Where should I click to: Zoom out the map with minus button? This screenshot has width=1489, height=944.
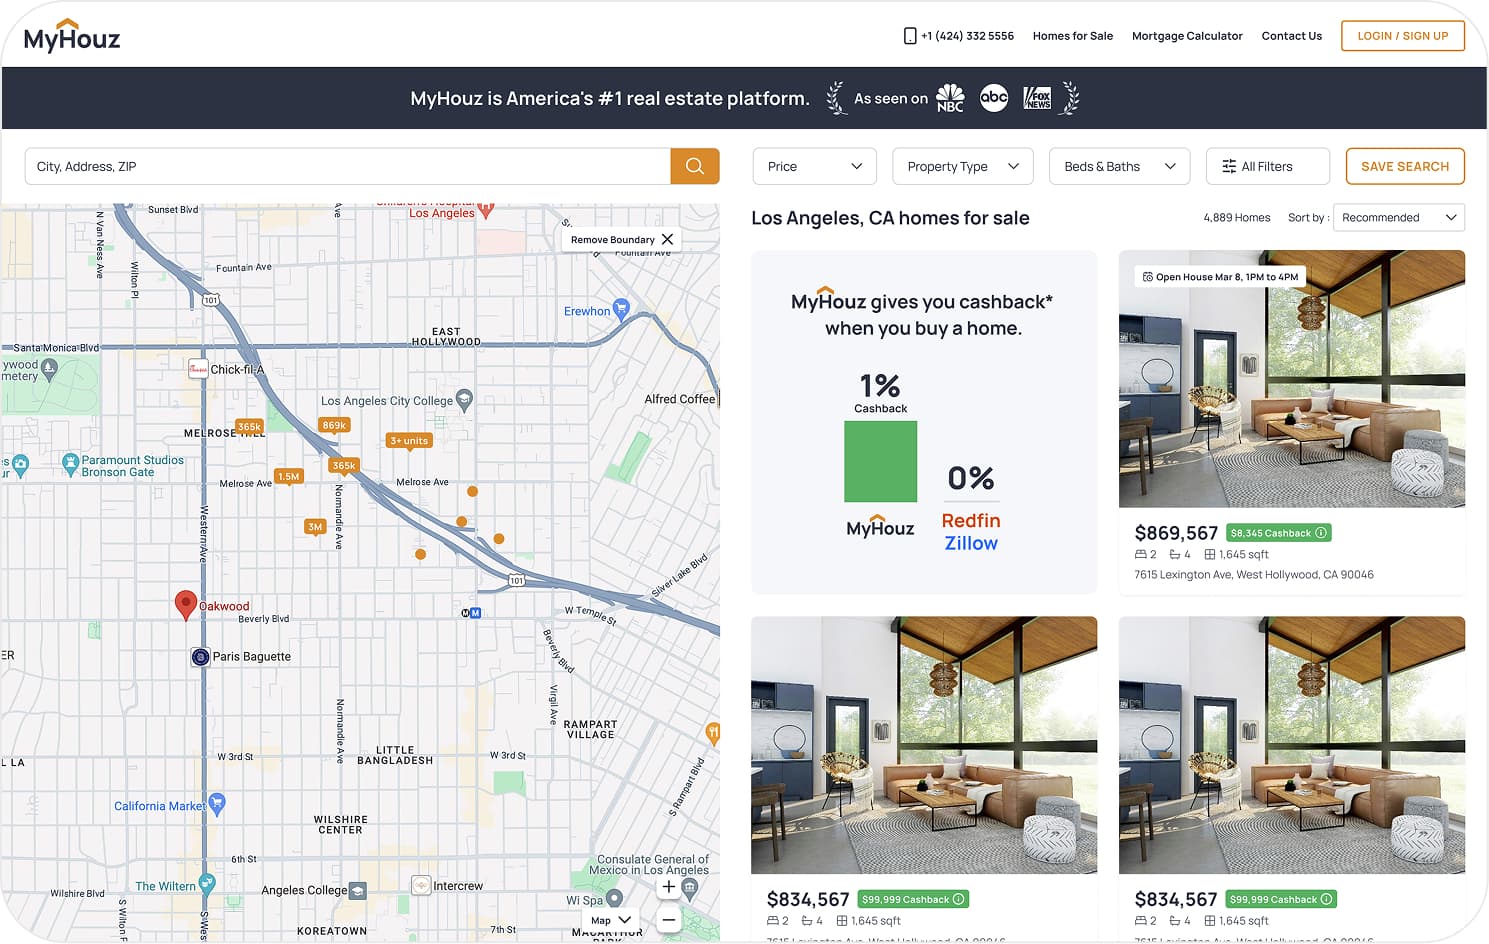669,920
